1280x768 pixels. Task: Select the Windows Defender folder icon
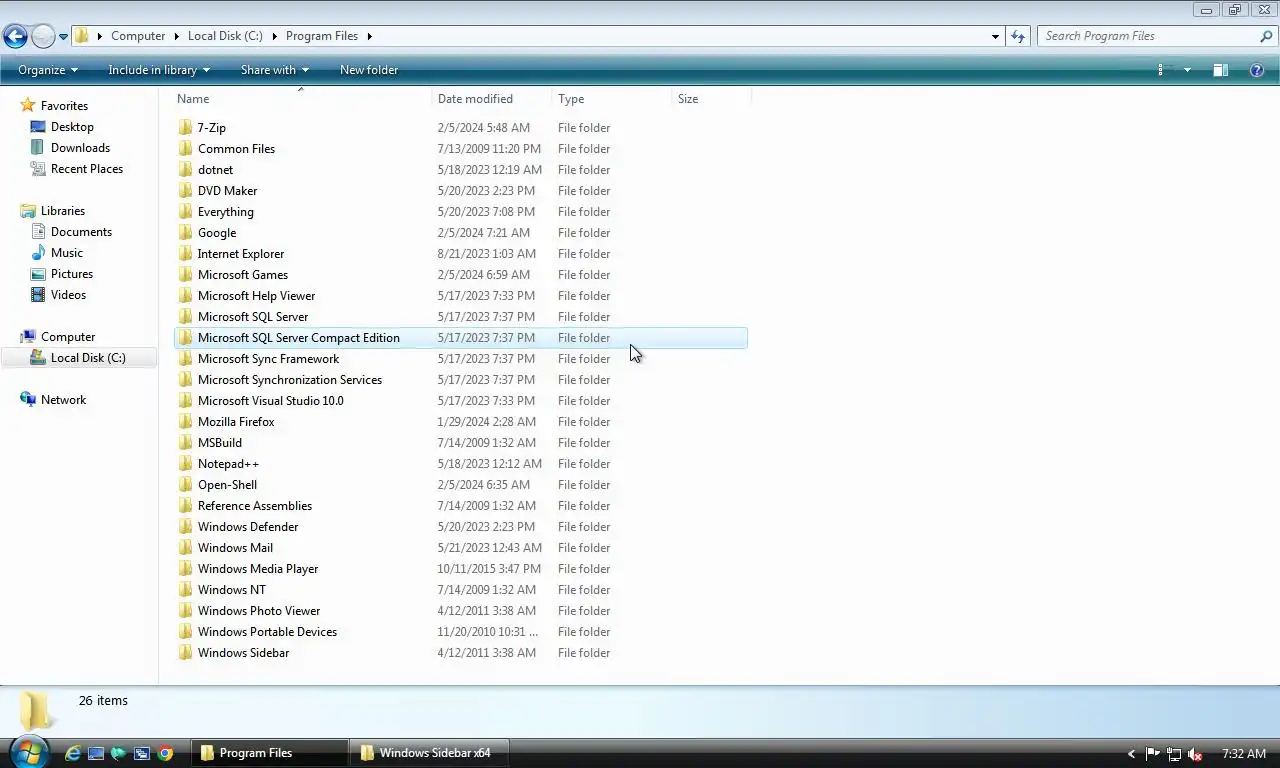point(185,527)
